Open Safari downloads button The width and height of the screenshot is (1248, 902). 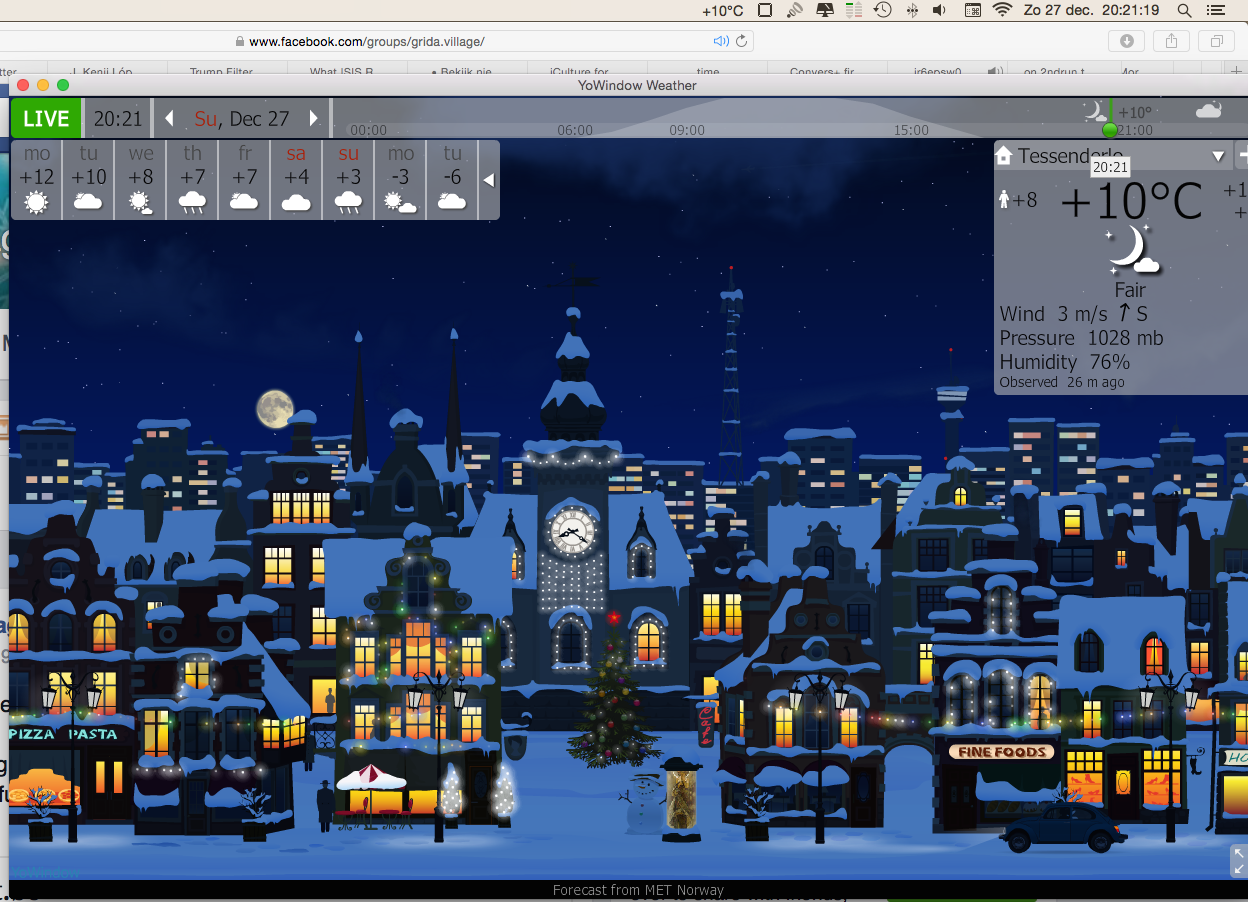1126,41
